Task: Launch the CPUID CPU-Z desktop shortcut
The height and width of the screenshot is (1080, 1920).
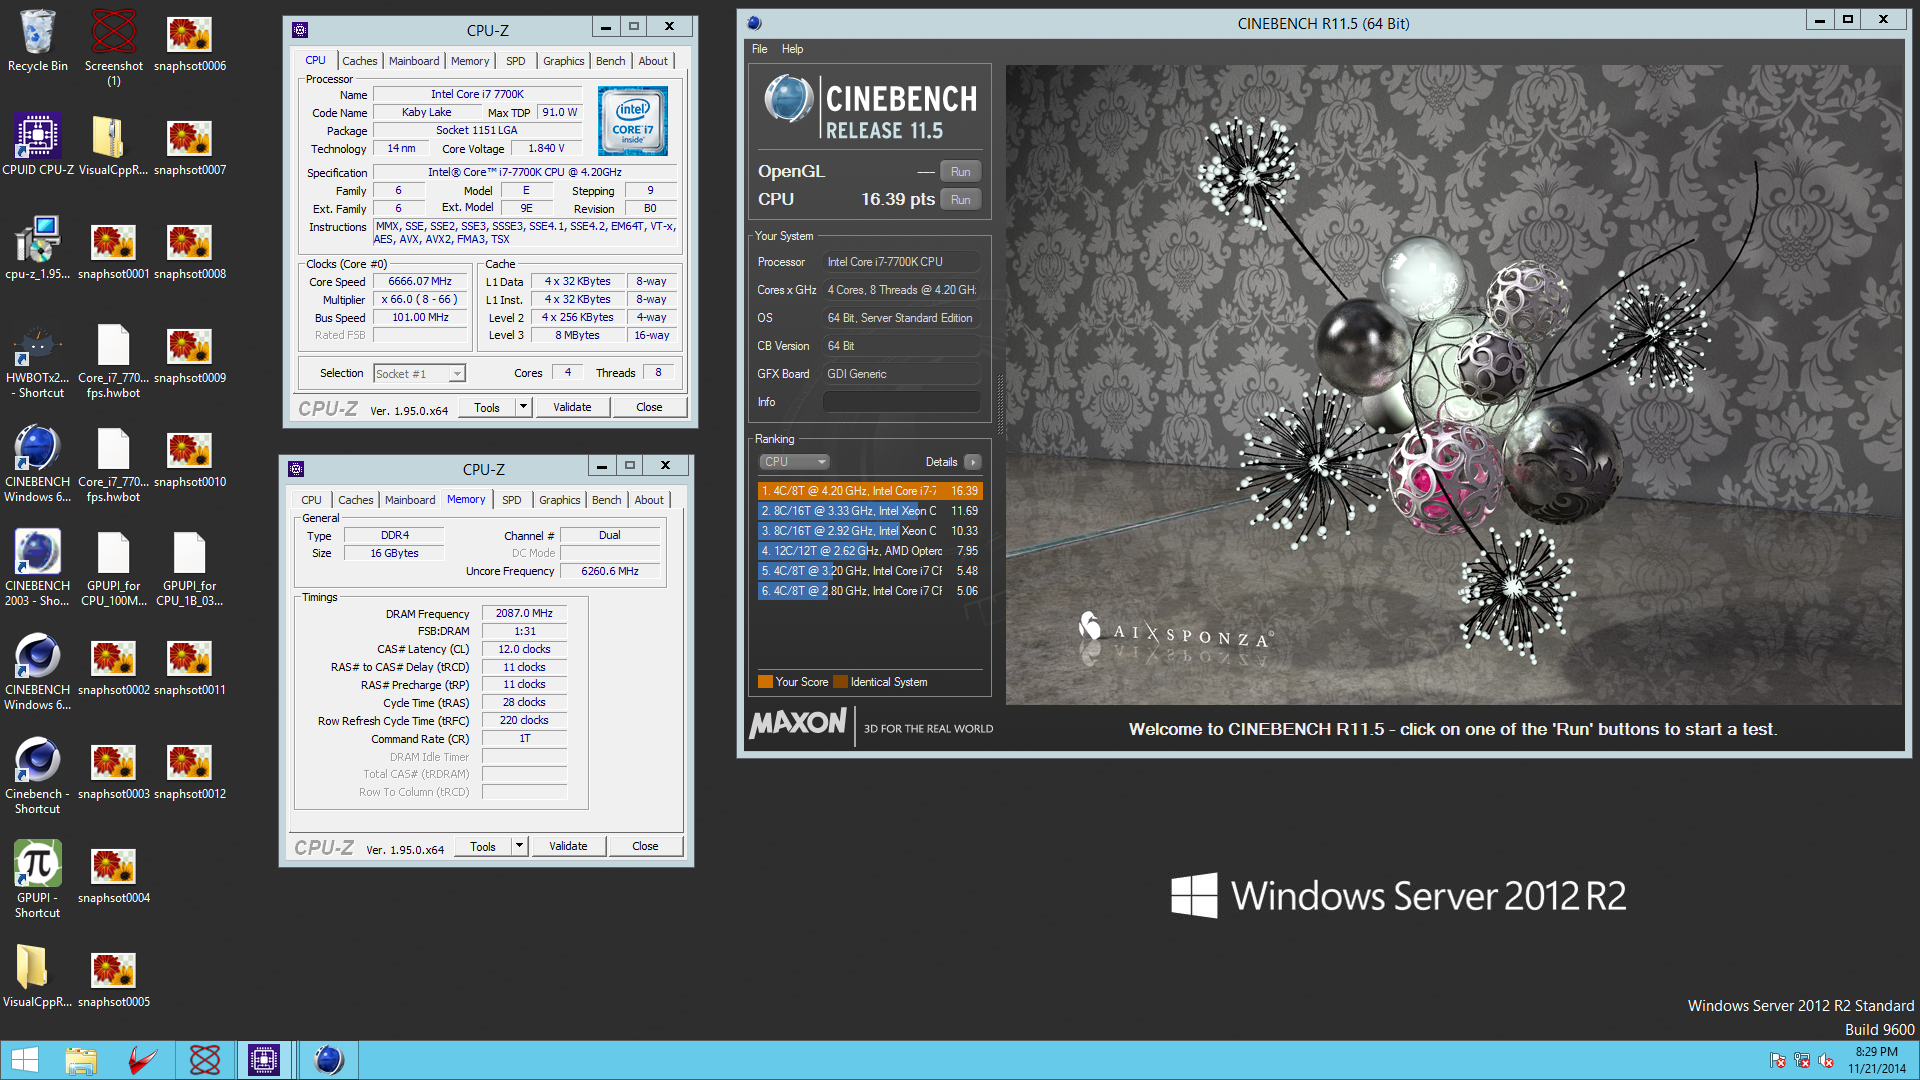Action: coord(37,145)
